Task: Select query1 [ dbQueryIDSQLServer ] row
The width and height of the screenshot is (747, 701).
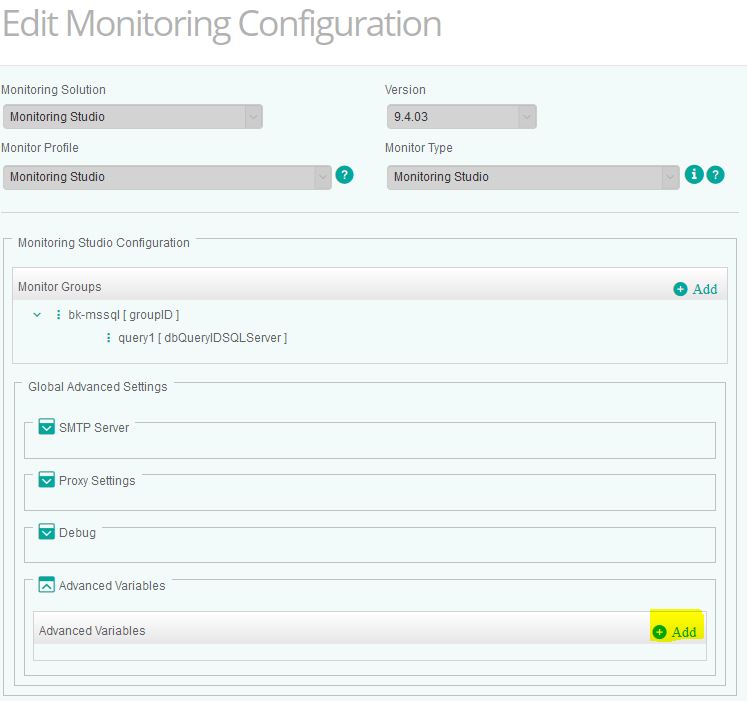Action: click(202, 337)
